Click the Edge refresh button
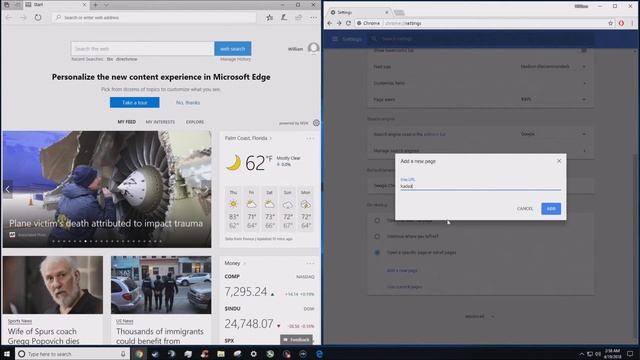 coord(38,18)
